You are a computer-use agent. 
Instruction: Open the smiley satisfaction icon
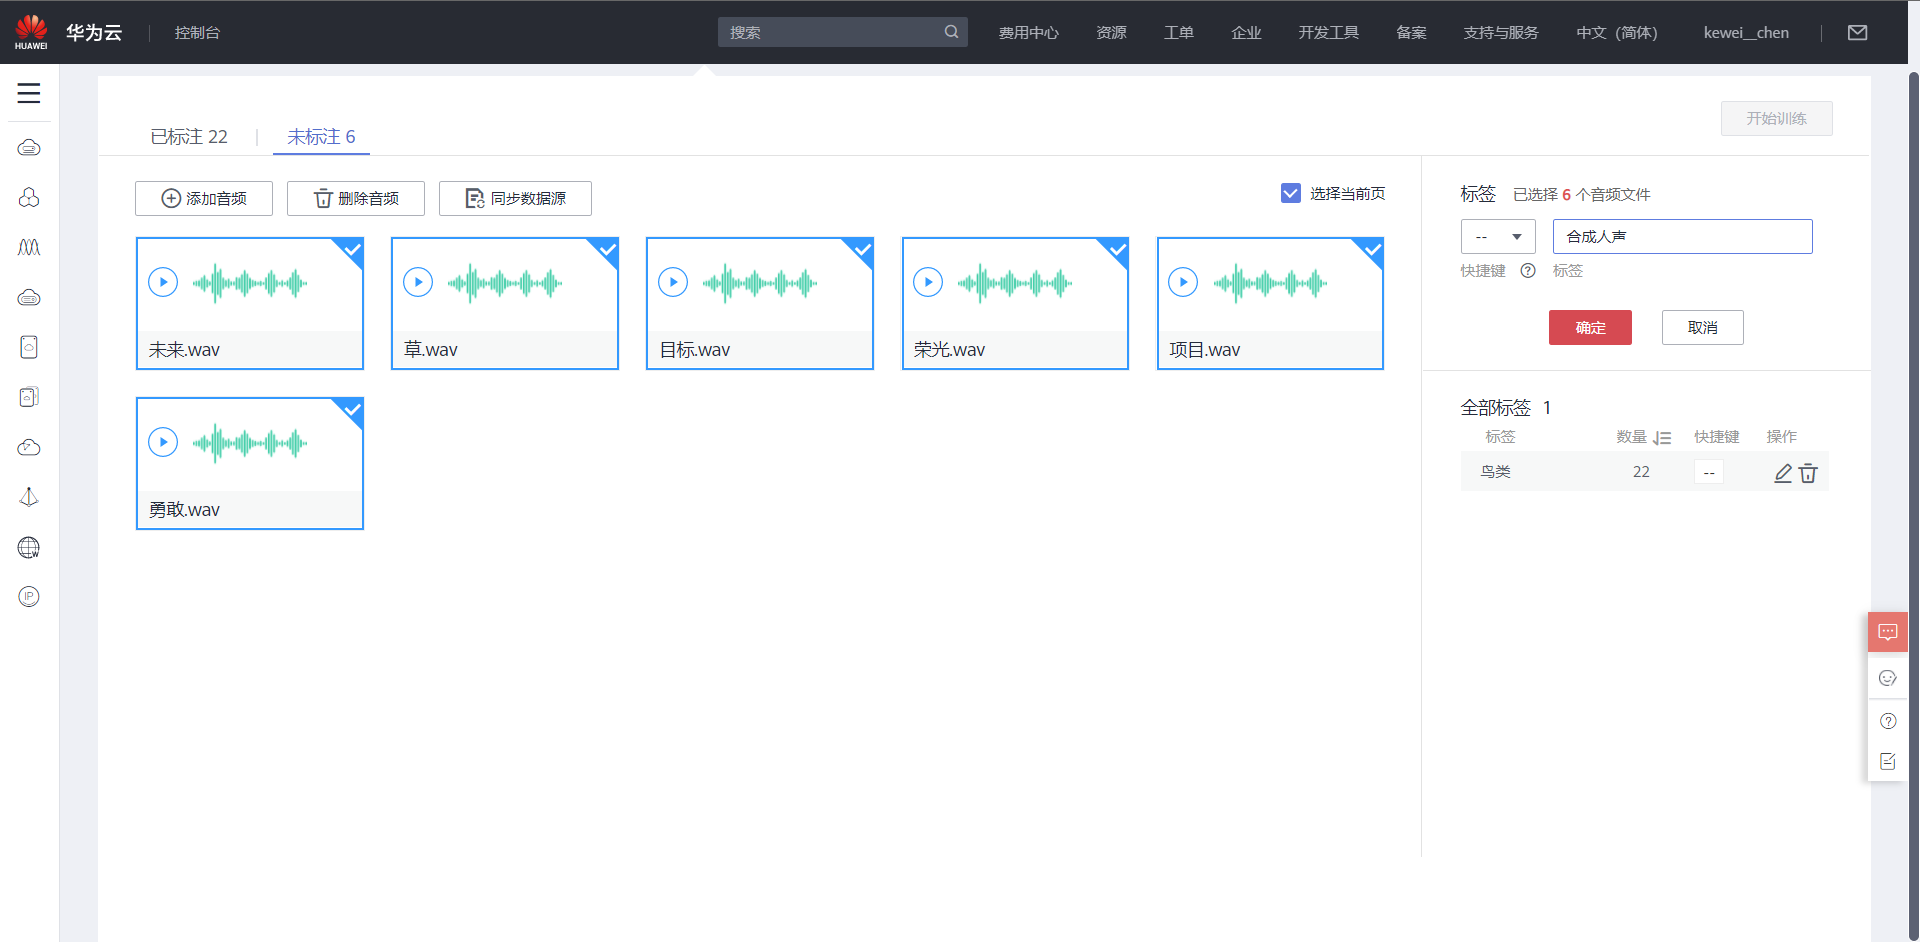point(1888,678)
